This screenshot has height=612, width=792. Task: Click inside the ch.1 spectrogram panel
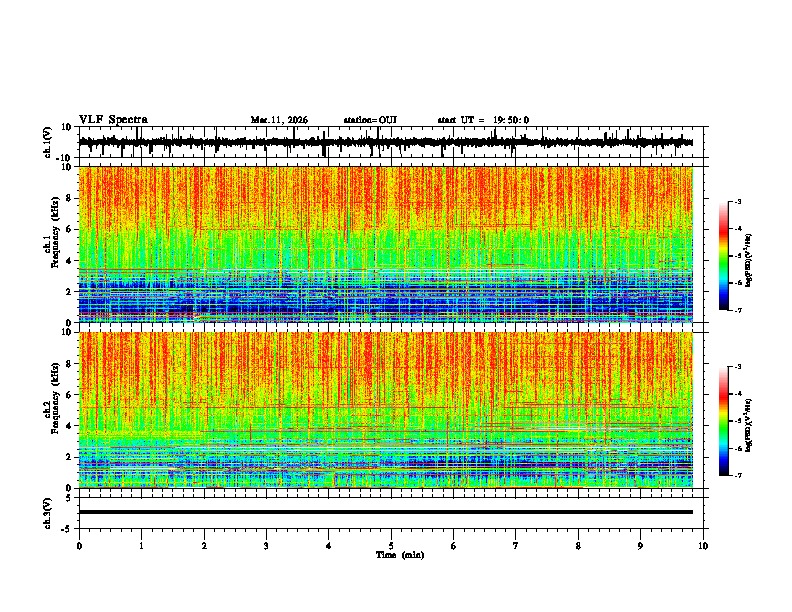click(x=386, y=244)
